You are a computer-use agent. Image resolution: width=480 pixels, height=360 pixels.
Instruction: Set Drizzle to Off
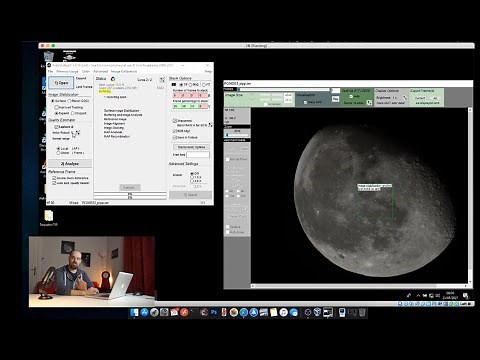[x=194, y=173]
